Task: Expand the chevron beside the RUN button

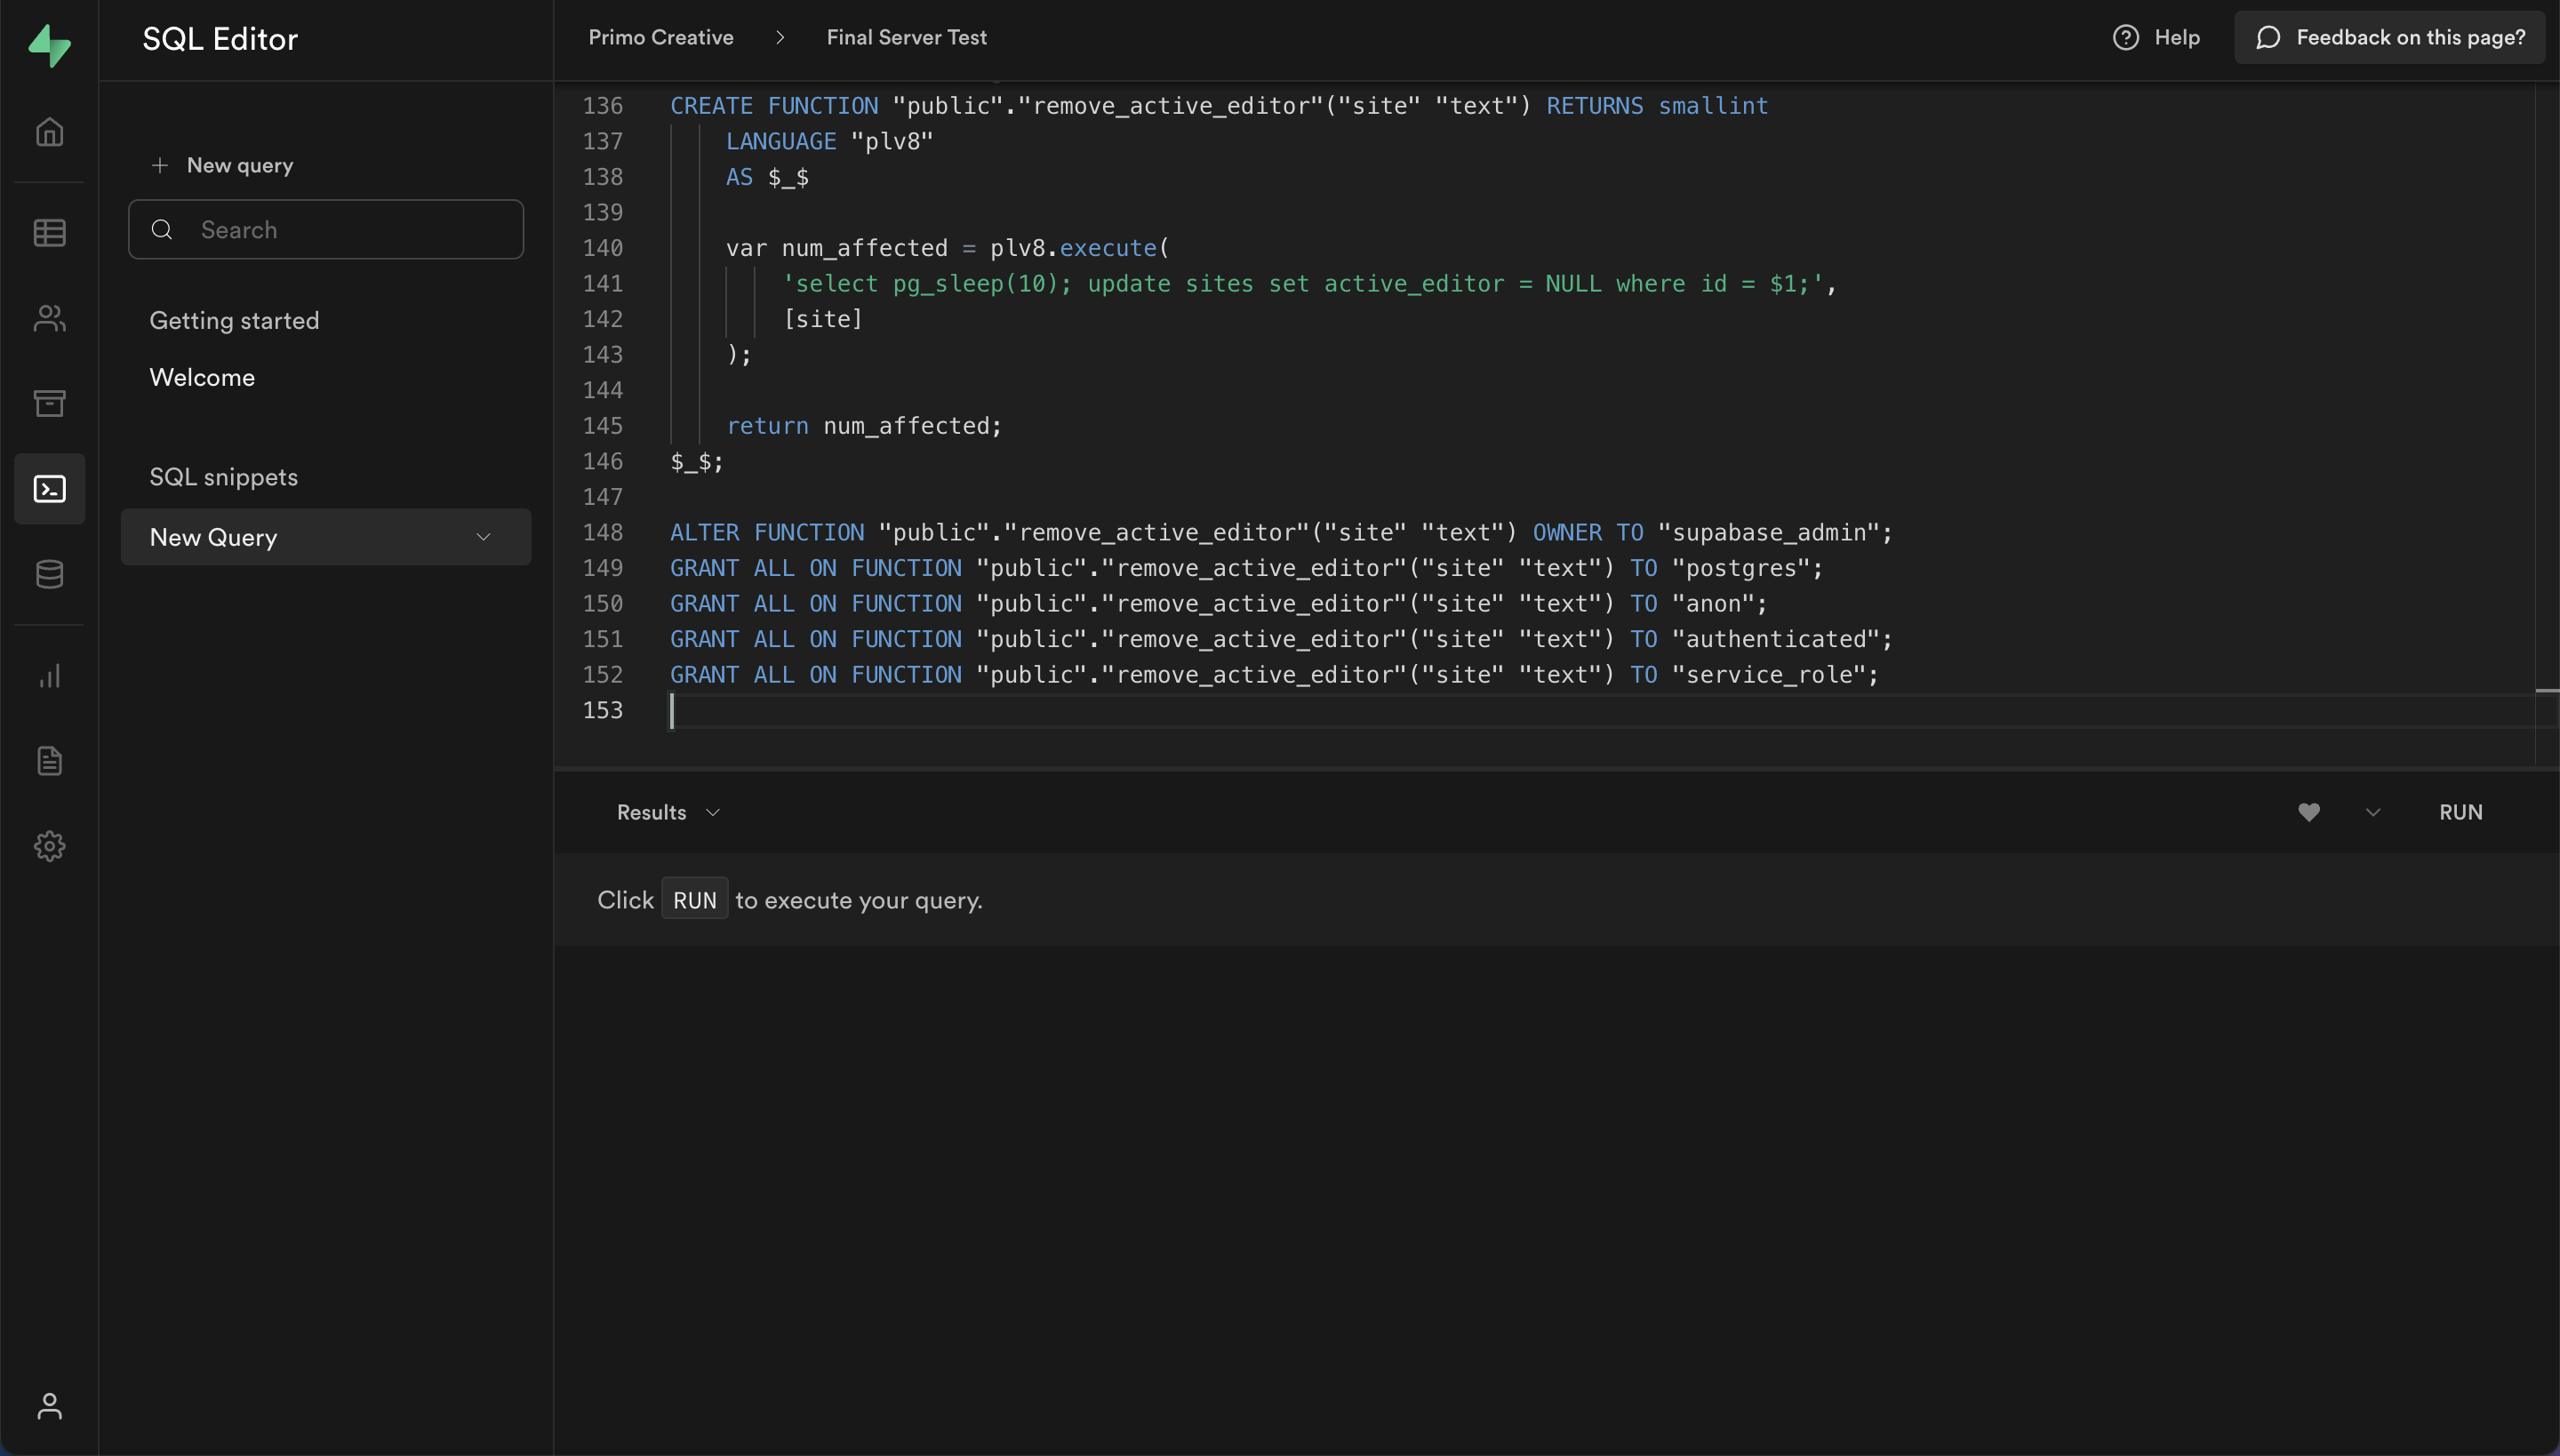Action: (2372, 812)
